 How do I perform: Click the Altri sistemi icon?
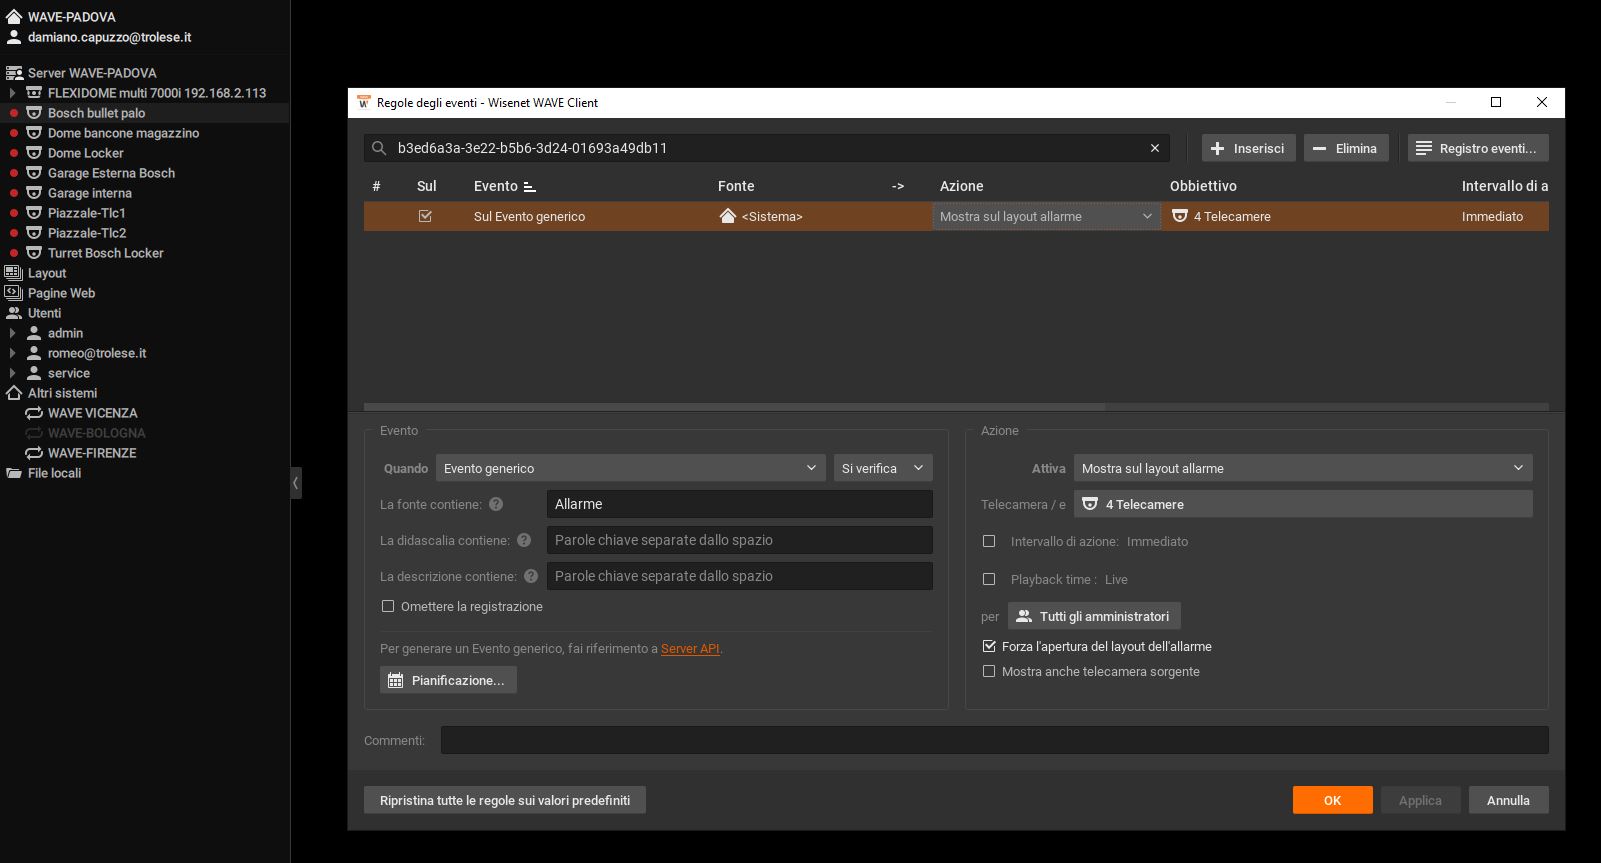14,393
